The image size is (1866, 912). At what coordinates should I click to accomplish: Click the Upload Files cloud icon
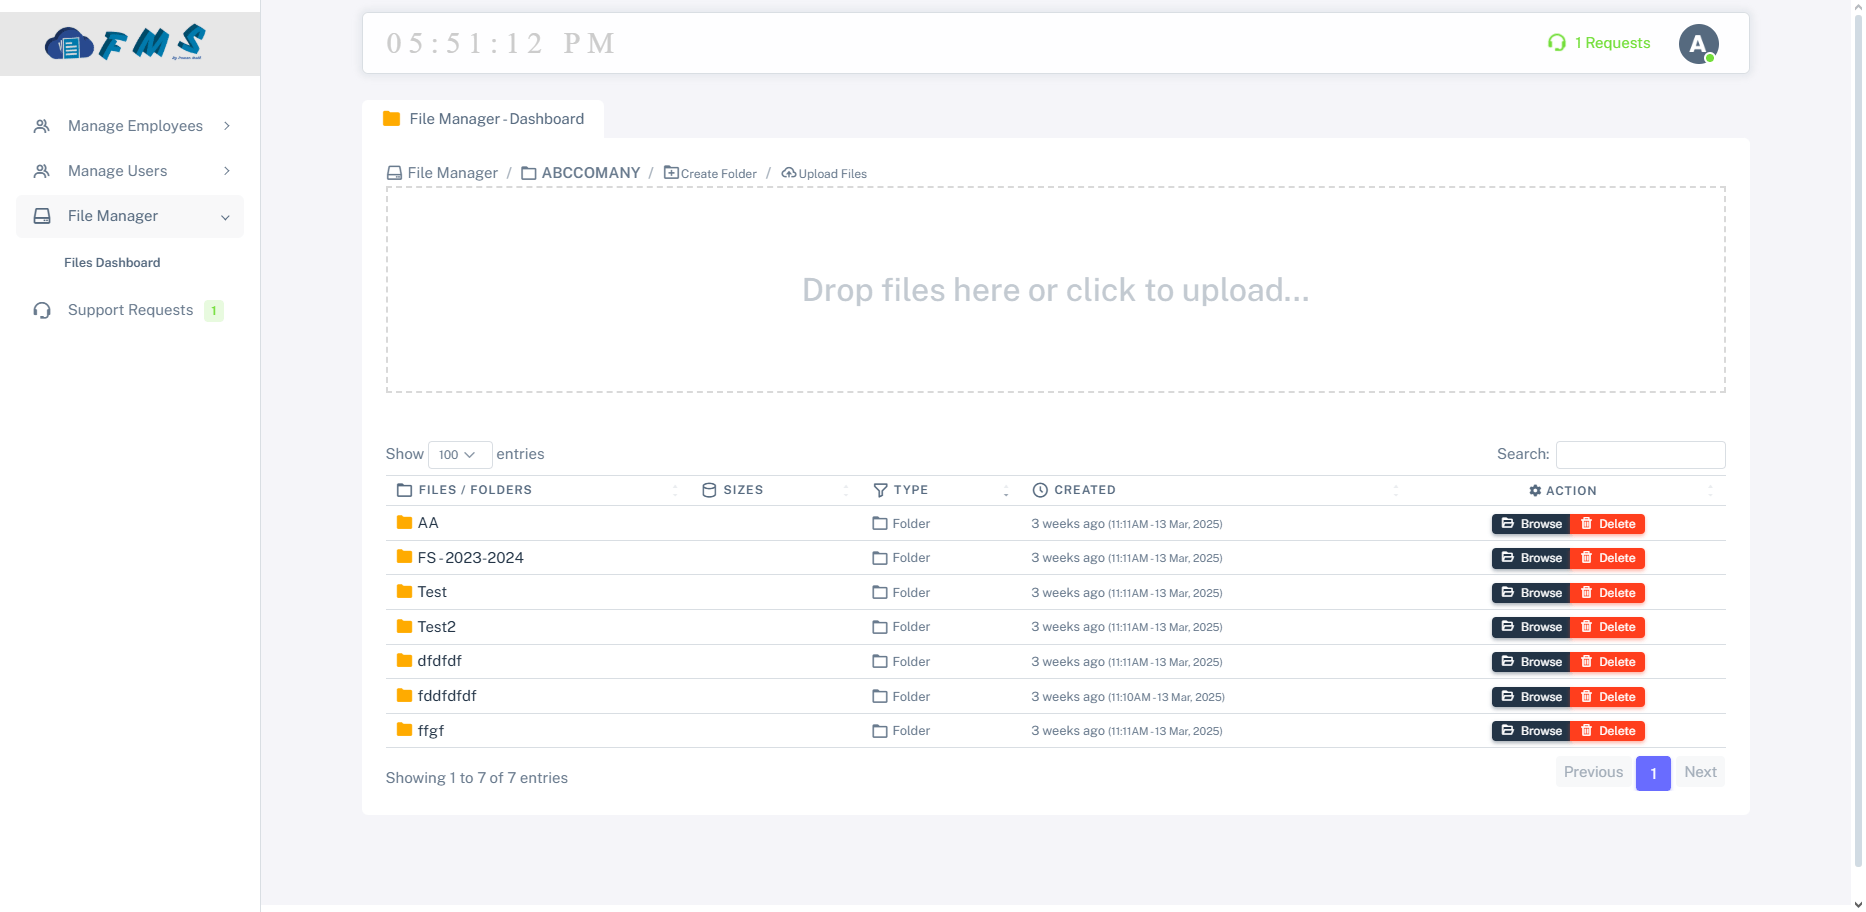[x=788, y=173]
